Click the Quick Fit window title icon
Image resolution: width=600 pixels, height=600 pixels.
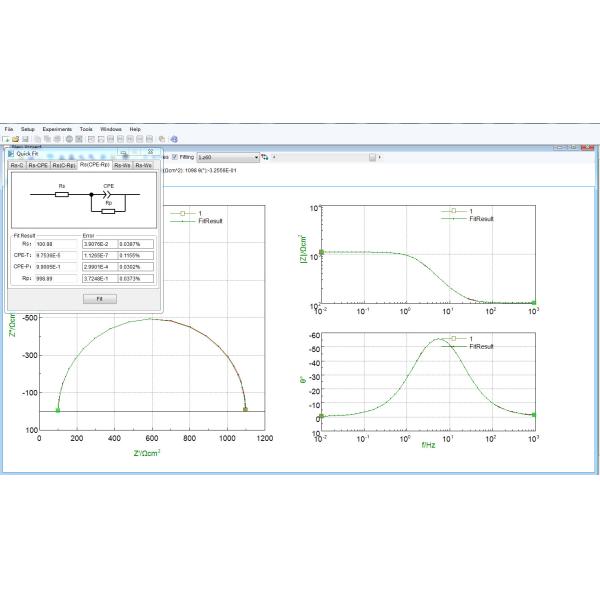point(11,153)
